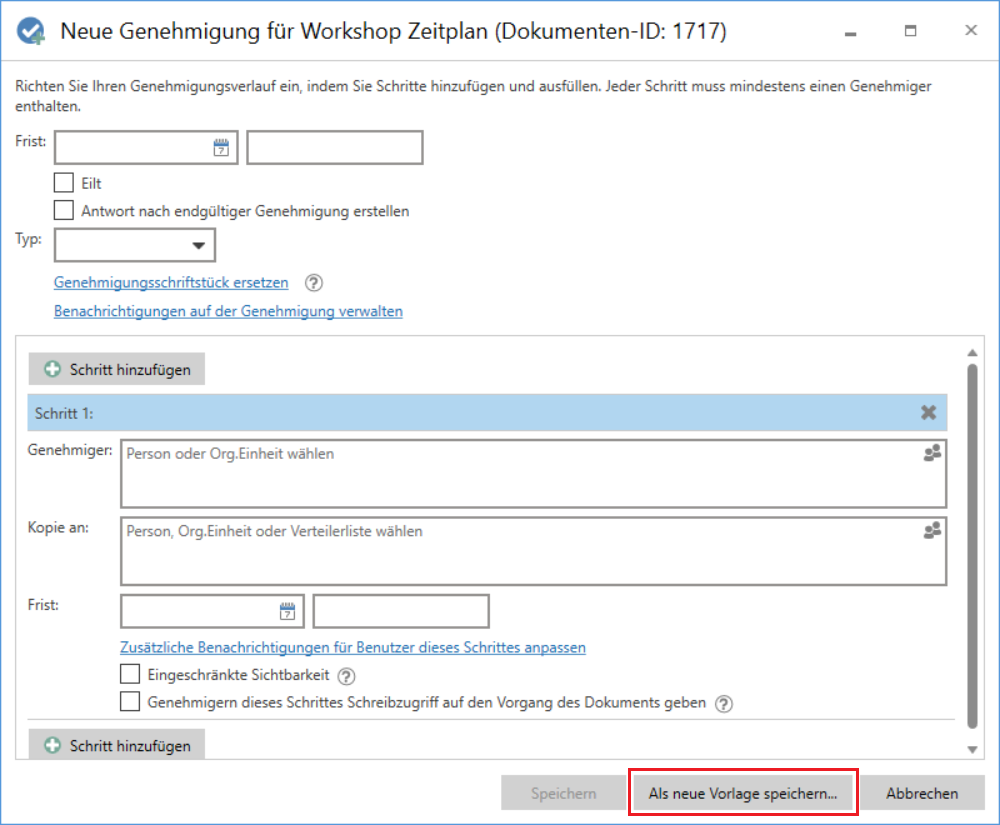Click the approval checkmark icon in title bar
The image size is (1000, 825).
pos(31,31)
